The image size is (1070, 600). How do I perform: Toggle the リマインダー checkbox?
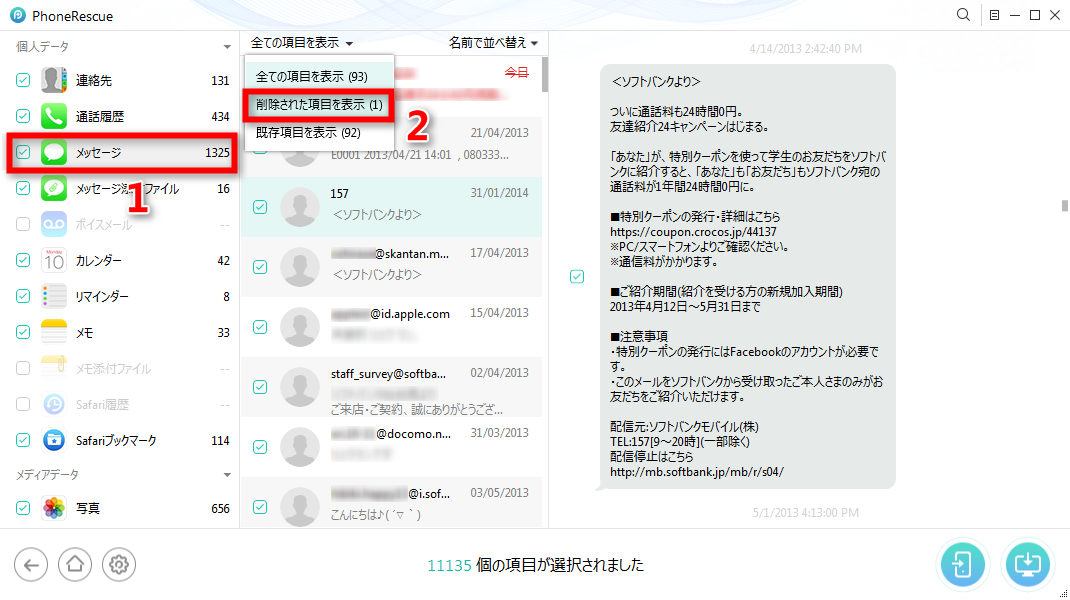tap(23, 296)
